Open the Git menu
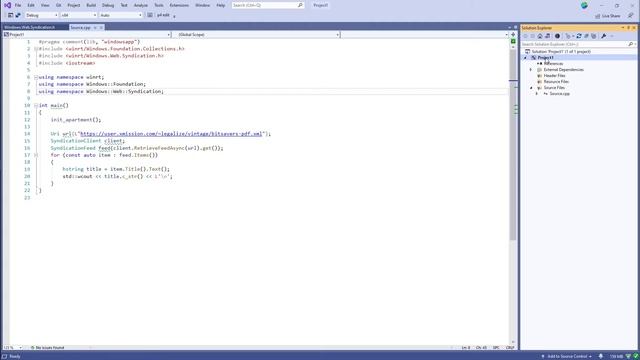The height and width of the screenshot is (360, 640). pos(58,5)
